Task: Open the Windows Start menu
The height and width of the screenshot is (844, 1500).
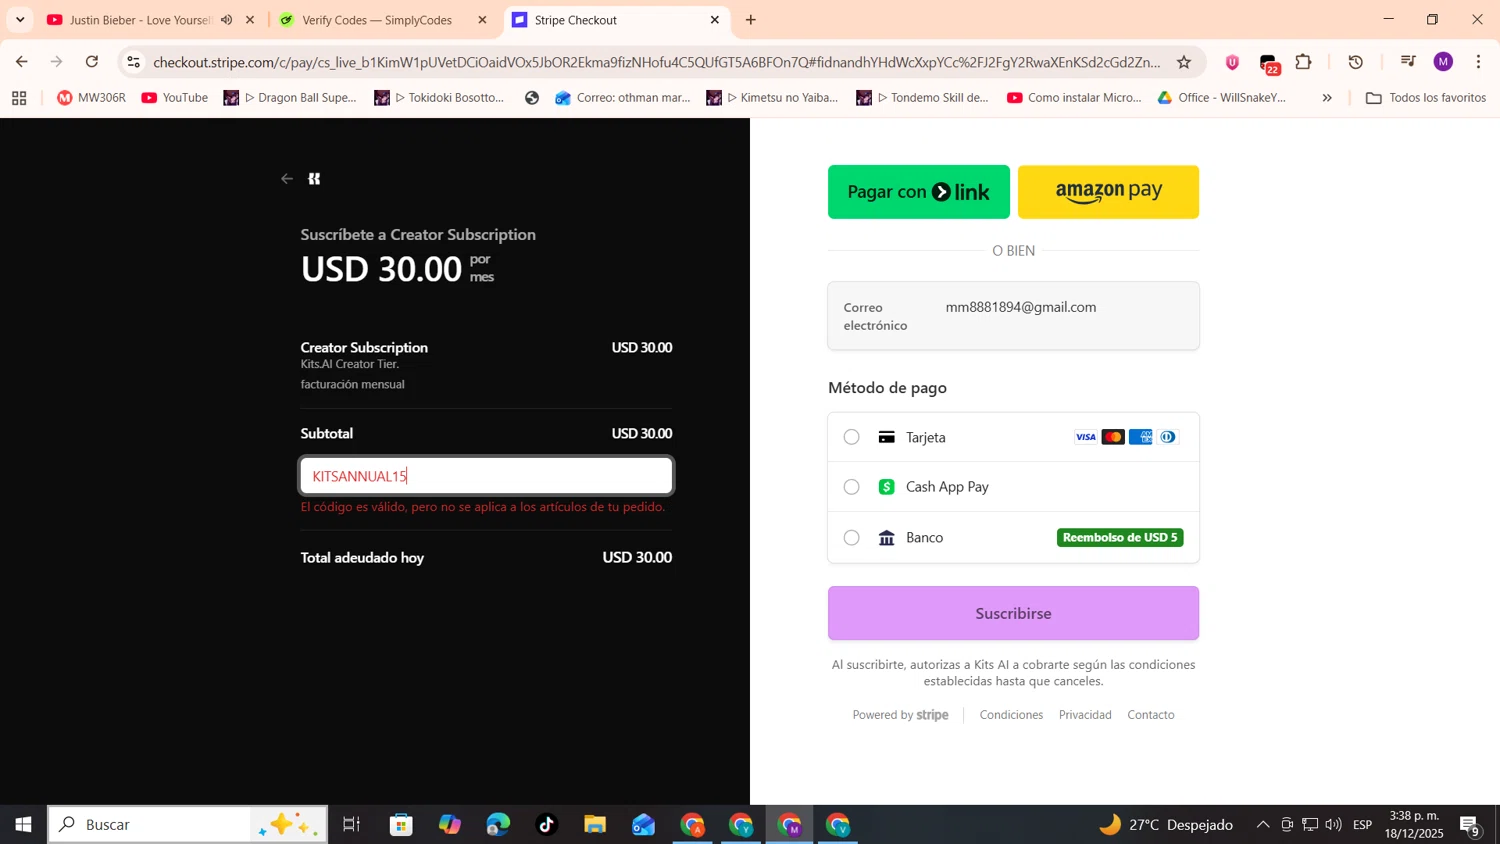Action: click(x=23, y=825)
